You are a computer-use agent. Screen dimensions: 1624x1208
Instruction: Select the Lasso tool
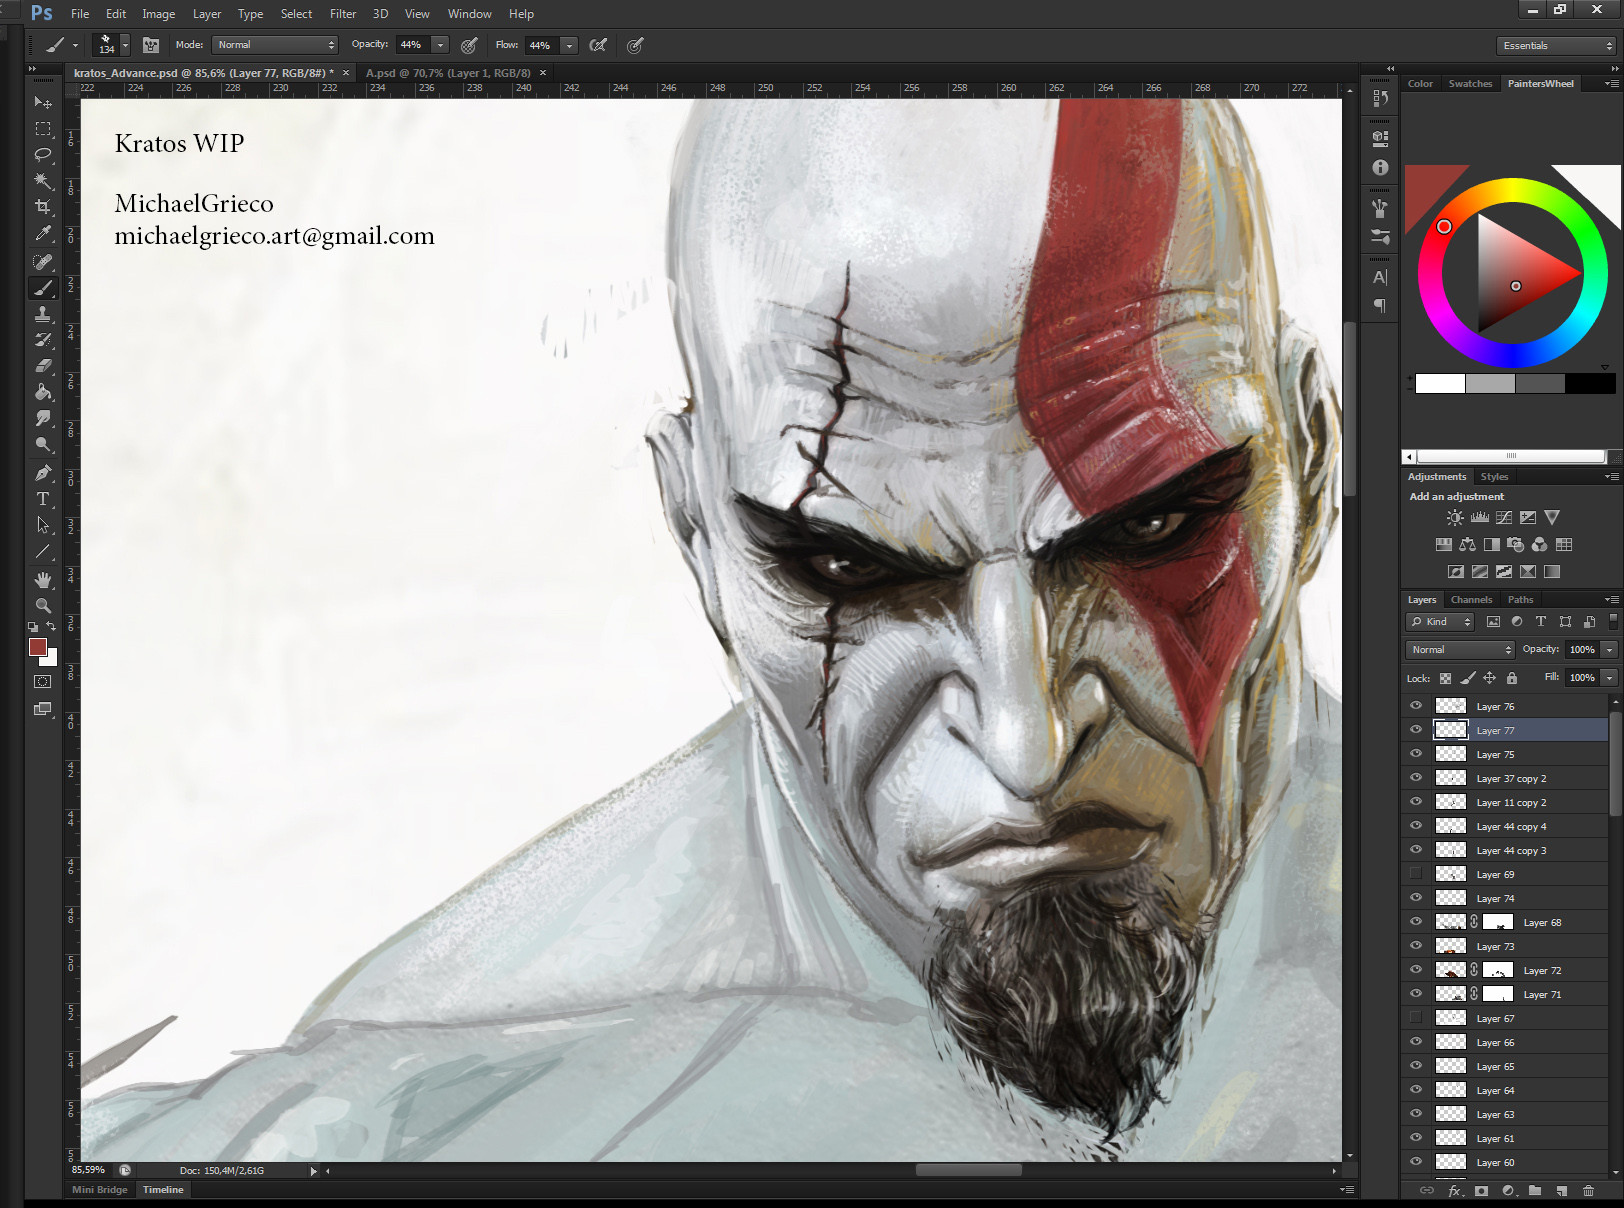coord(43,155)
